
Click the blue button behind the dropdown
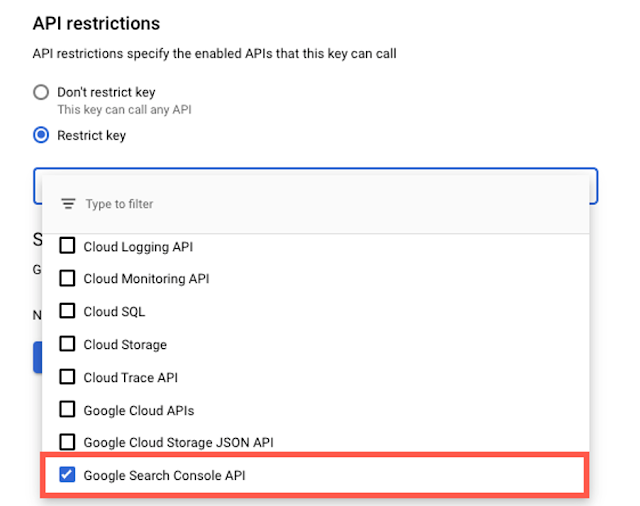pos(37,358)
